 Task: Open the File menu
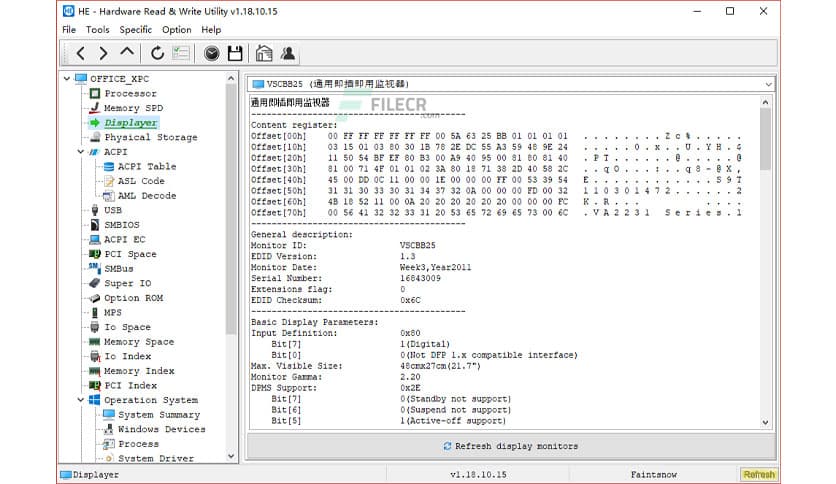pyautogui.click(x=69, y=30)
